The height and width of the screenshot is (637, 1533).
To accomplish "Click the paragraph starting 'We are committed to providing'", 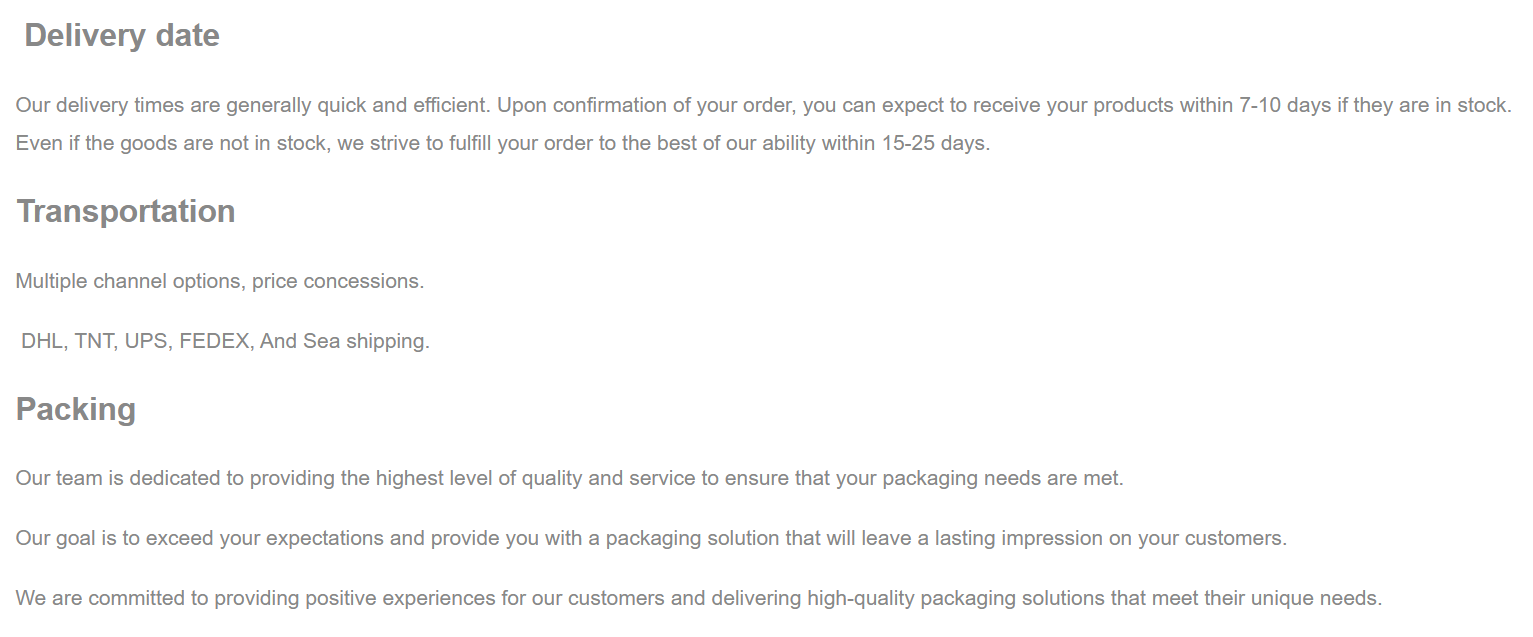I will (x=699, y=599).
